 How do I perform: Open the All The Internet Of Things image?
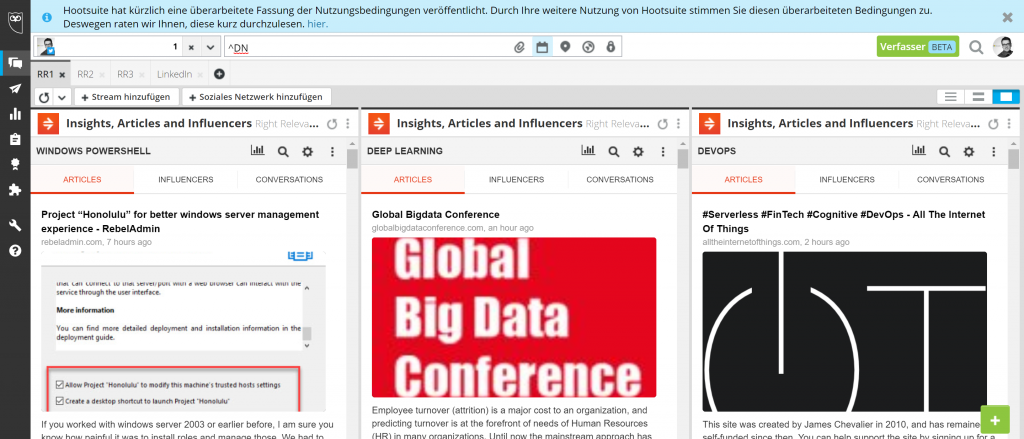point(844,331)
